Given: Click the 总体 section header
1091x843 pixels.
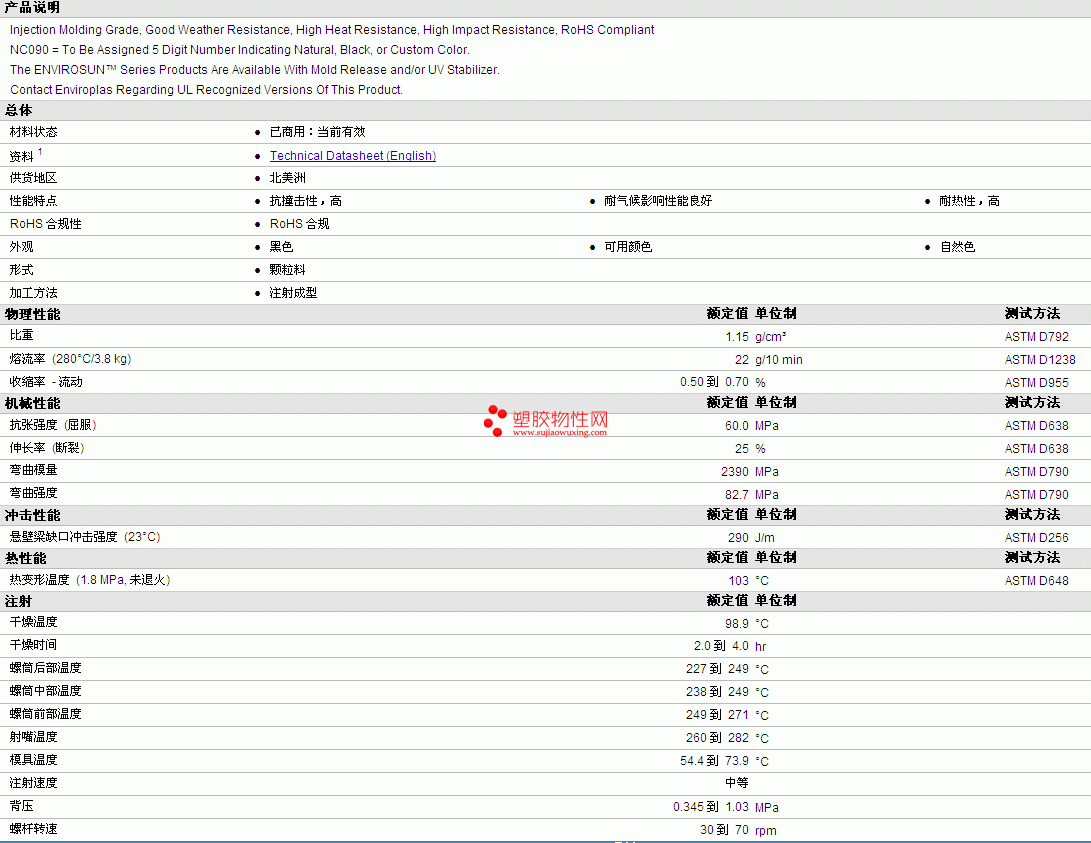Looking at the screenshot, I should (x=19, y=111).
